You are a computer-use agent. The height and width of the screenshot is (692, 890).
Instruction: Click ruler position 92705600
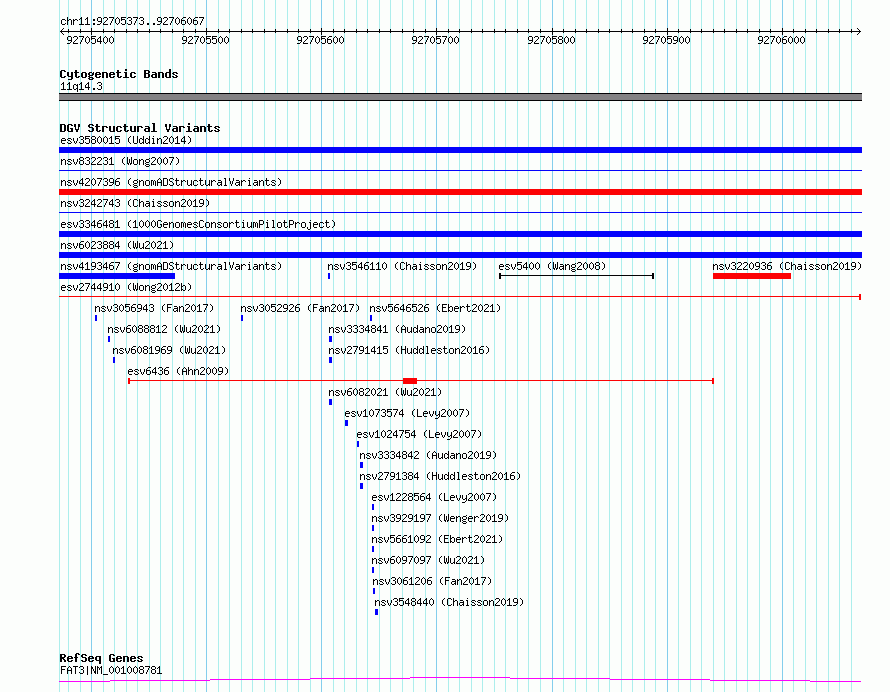pyautogui.click(x=321, y=40)
